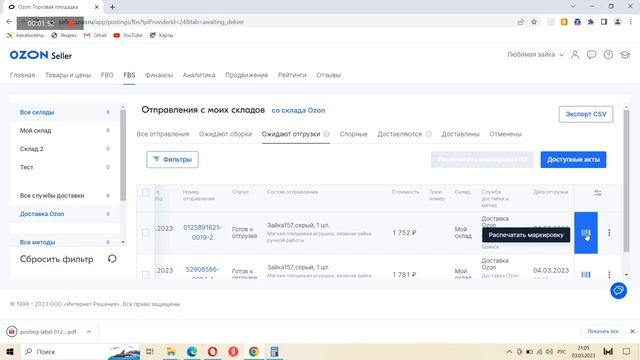Open shipment link 0125891621-0019-2
This screenshot has height=360, width=640.
[202, 232]
